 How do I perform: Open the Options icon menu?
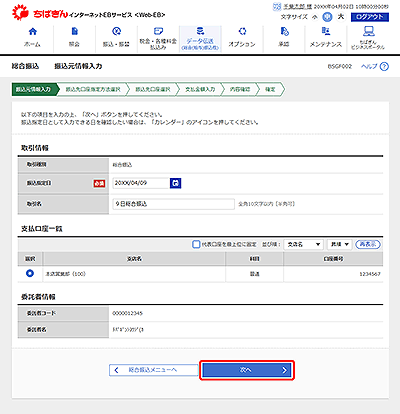tap(242, 32)
